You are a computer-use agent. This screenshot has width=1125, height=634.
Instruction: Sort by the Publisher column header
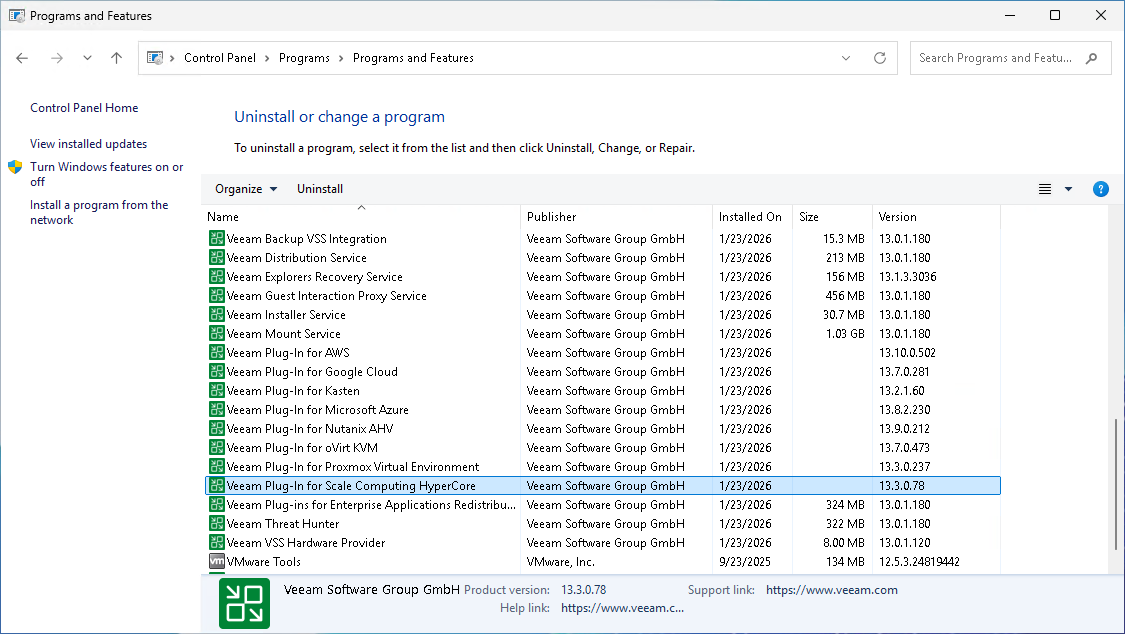point(616,217)
